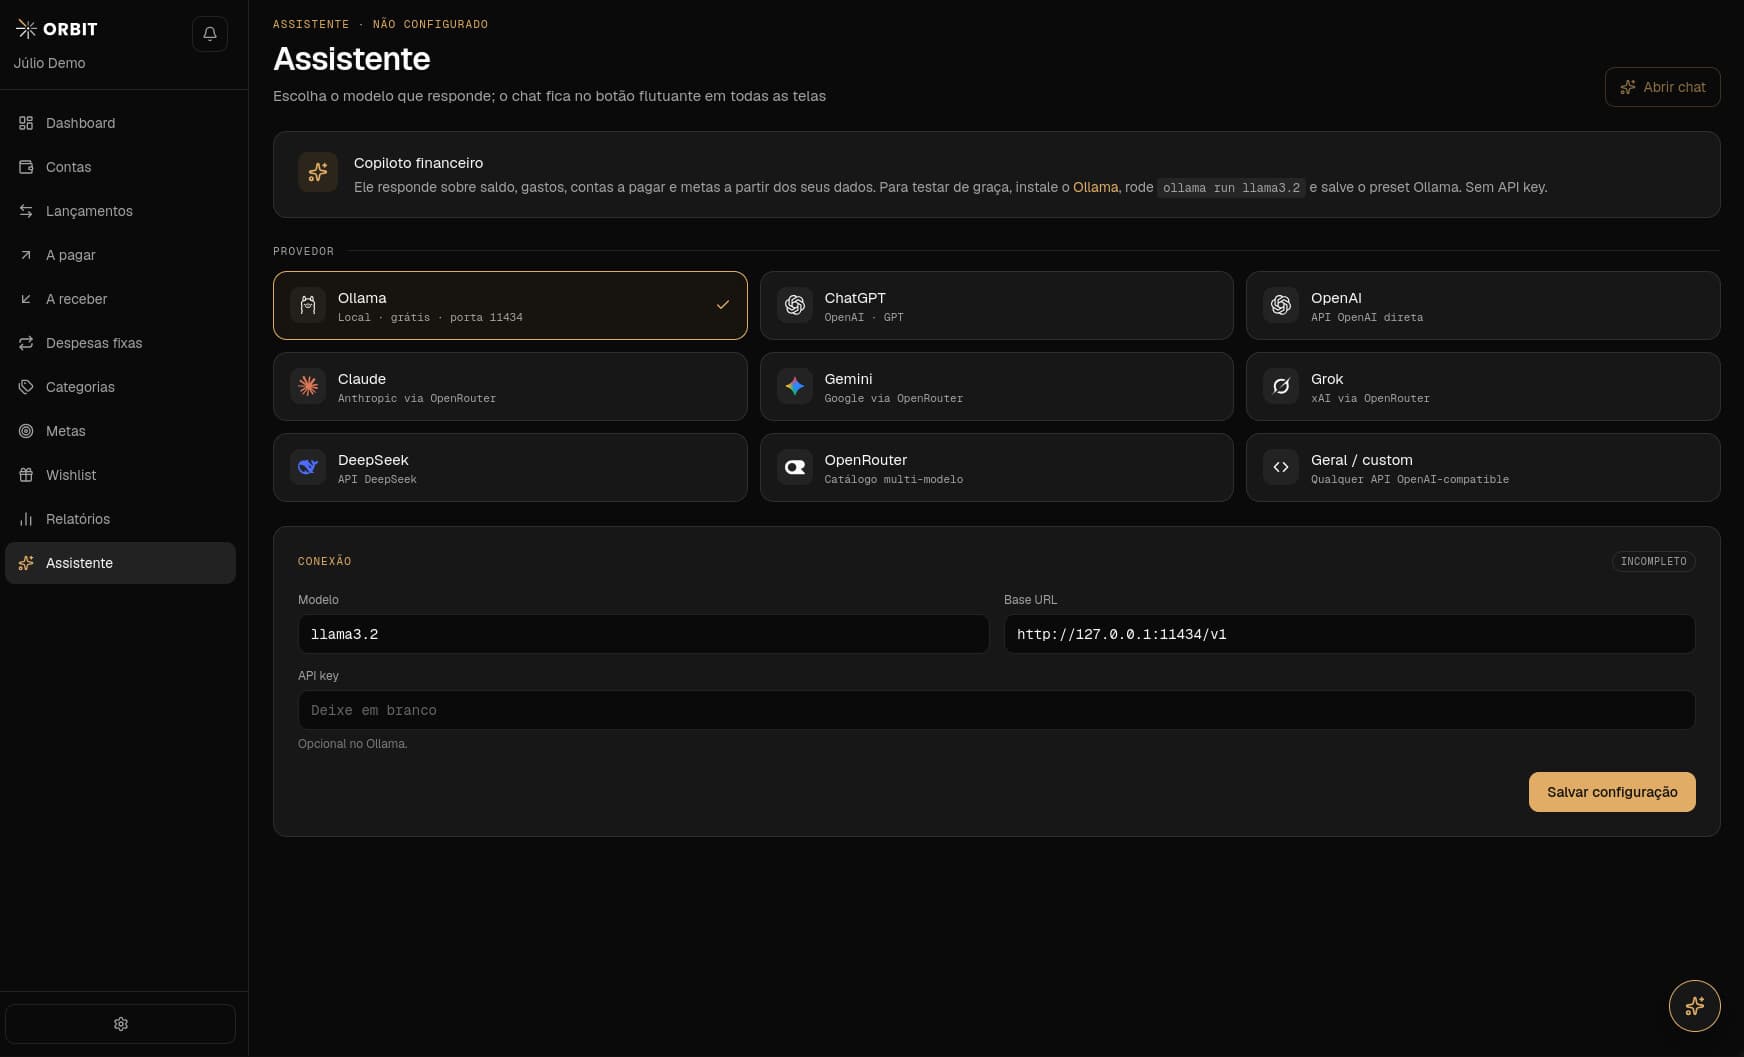Screen dimensions: 1744x1057
Task: Choose Gemini via OpenRouter provider
Action: [996, 386]
